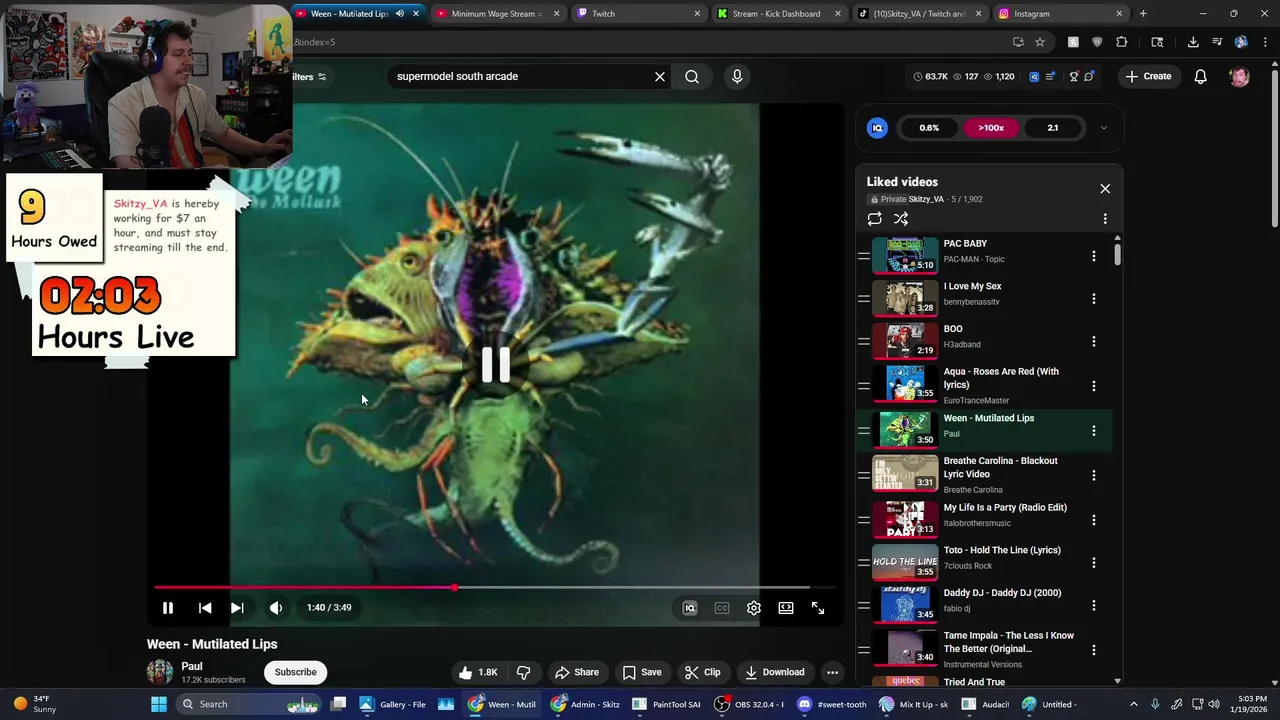Open options for I Love My Sex item
Image resolution: width=1280 pixels, height=720 pixels.
[x=1093, y=299]
